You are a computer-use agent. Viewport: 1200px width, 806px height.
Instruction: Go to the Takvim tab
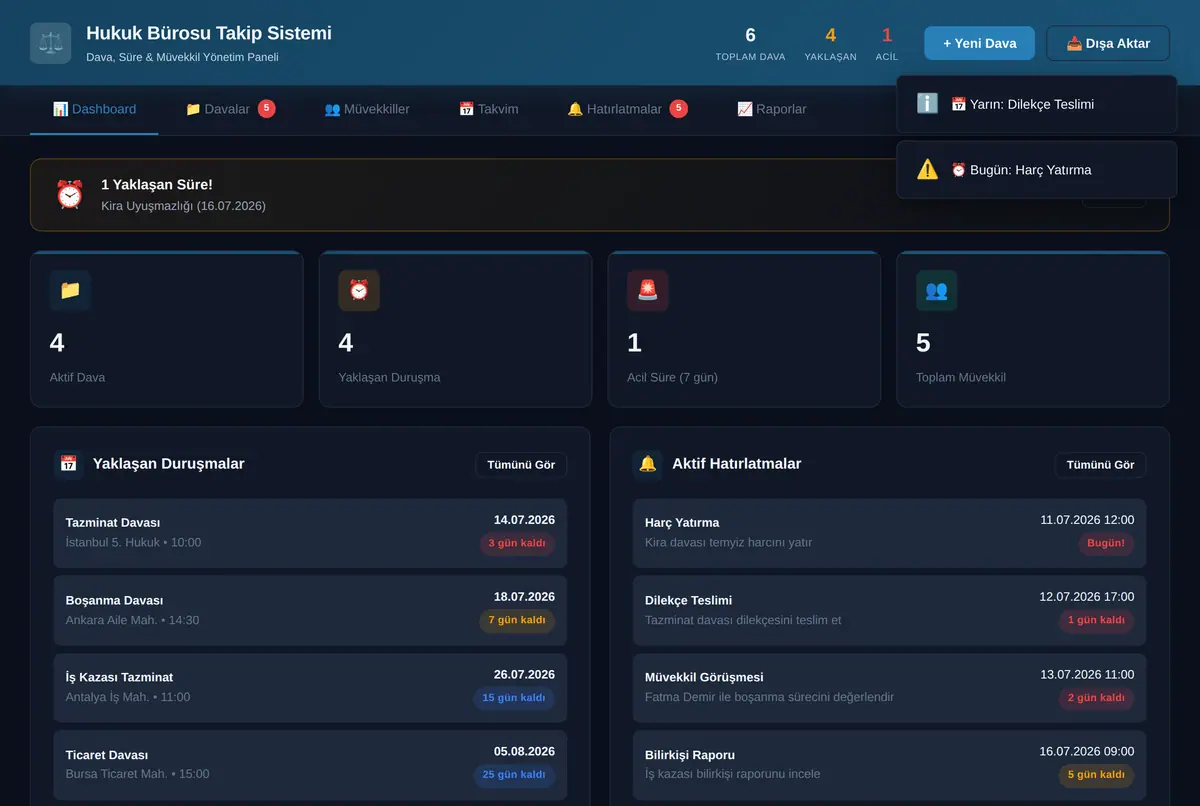click(488, 109)
